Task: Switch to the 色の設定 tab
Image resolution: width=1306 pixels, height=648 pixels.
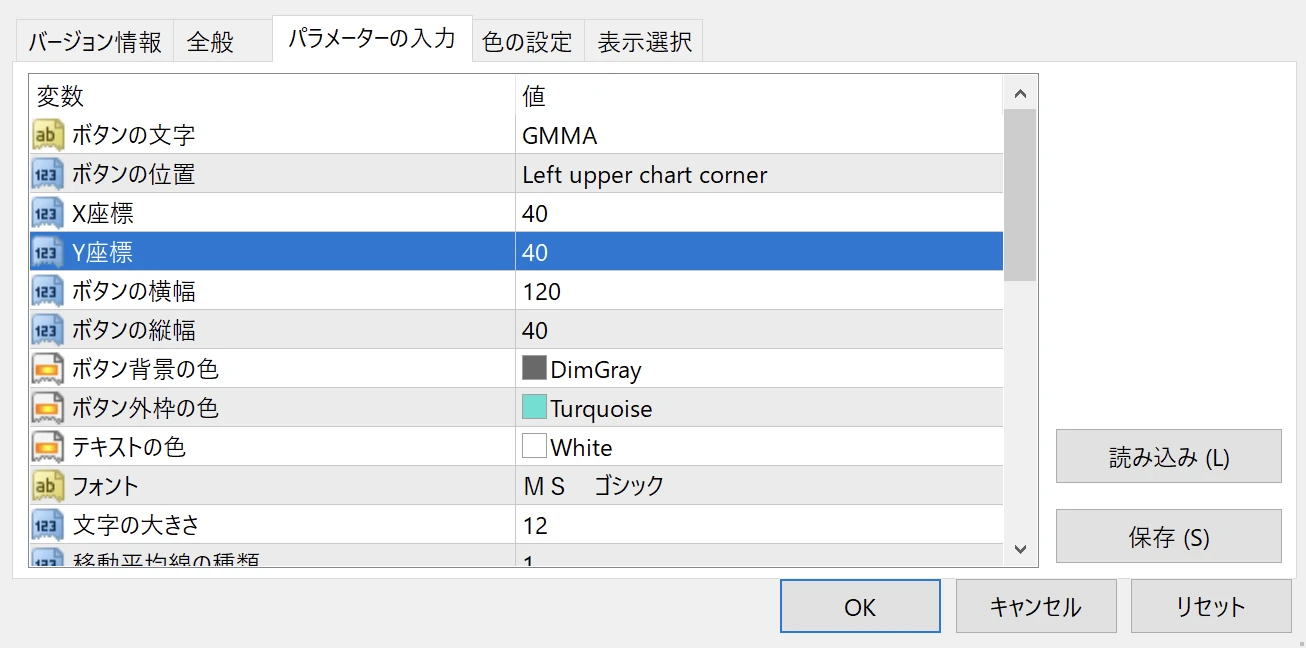Action: [x=528, y=40]
